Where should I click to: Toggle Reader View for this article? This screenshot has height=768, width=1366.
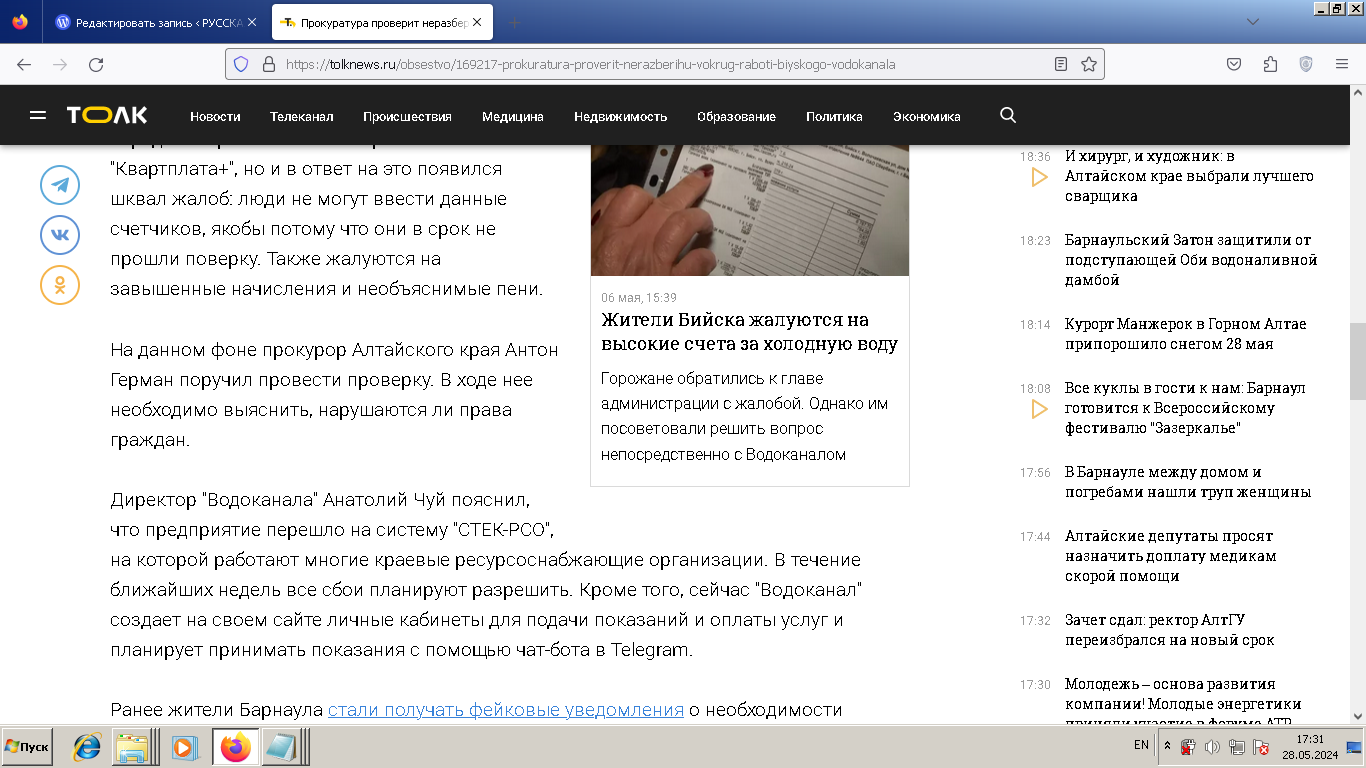click(1059, 63)
